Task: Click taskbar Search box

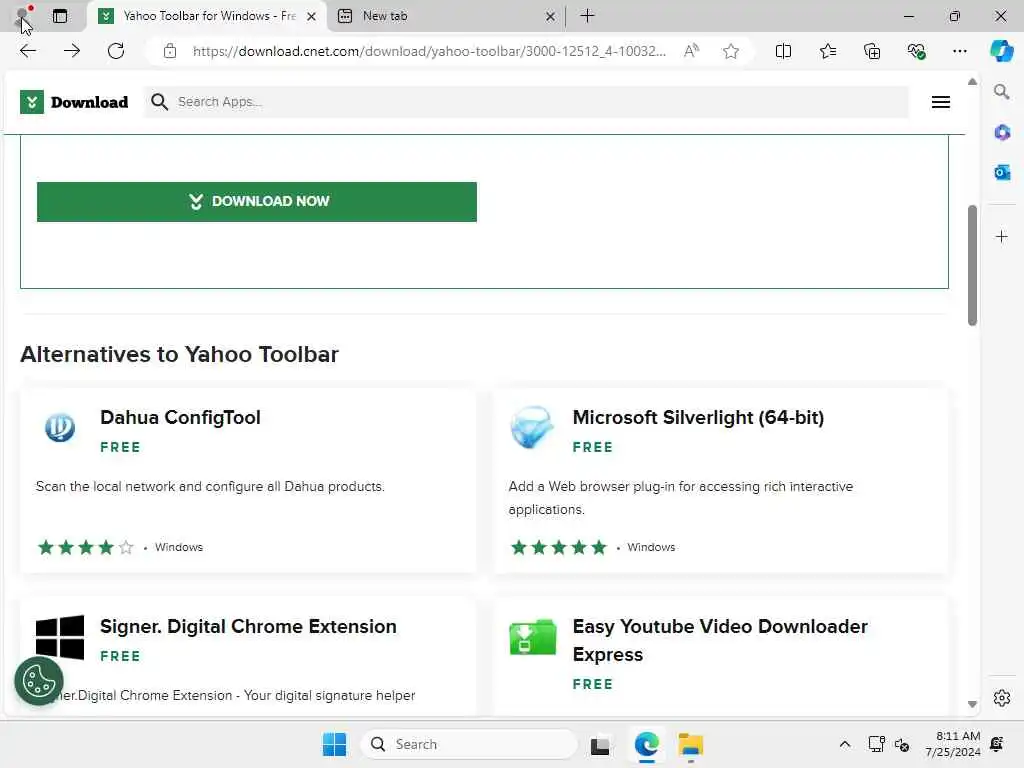Action: [x=469, y=744]
